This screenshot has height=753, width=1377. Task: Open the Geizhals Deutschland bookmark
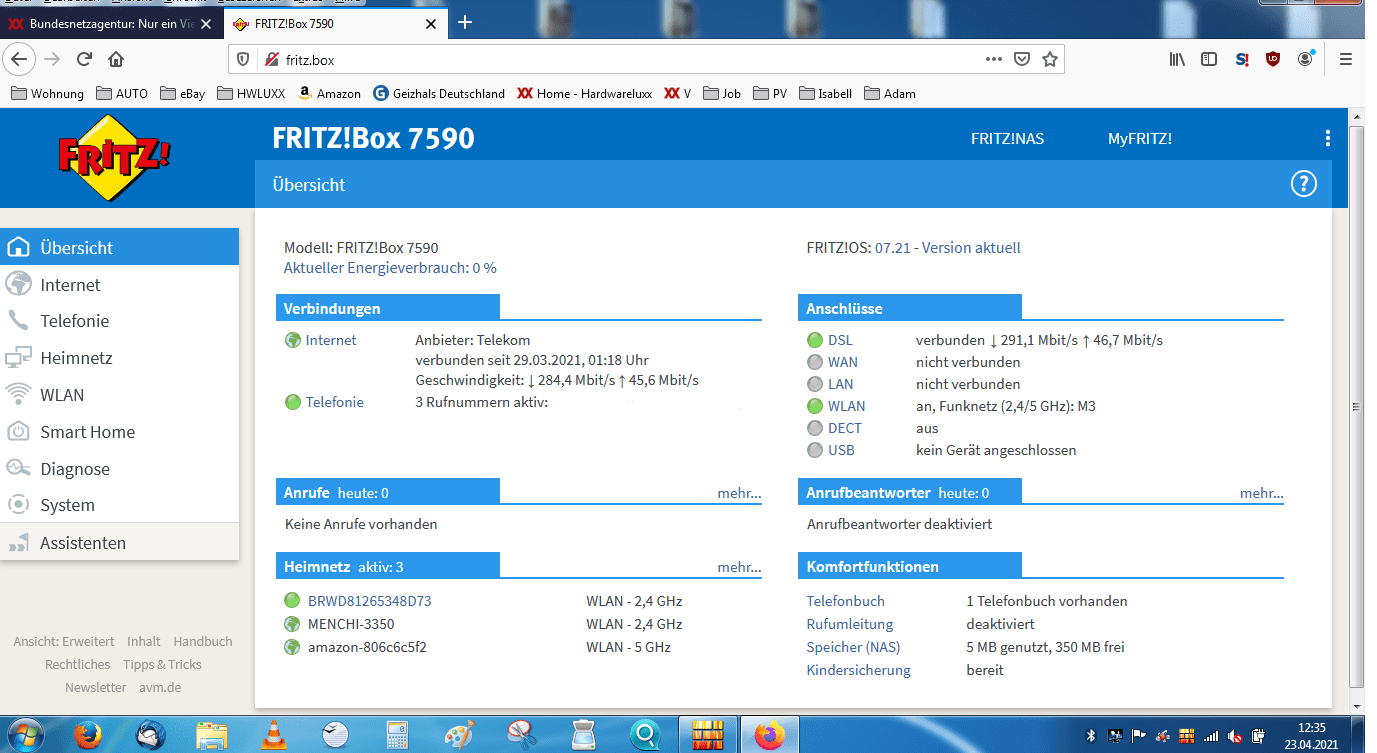[x=438, y=93]
